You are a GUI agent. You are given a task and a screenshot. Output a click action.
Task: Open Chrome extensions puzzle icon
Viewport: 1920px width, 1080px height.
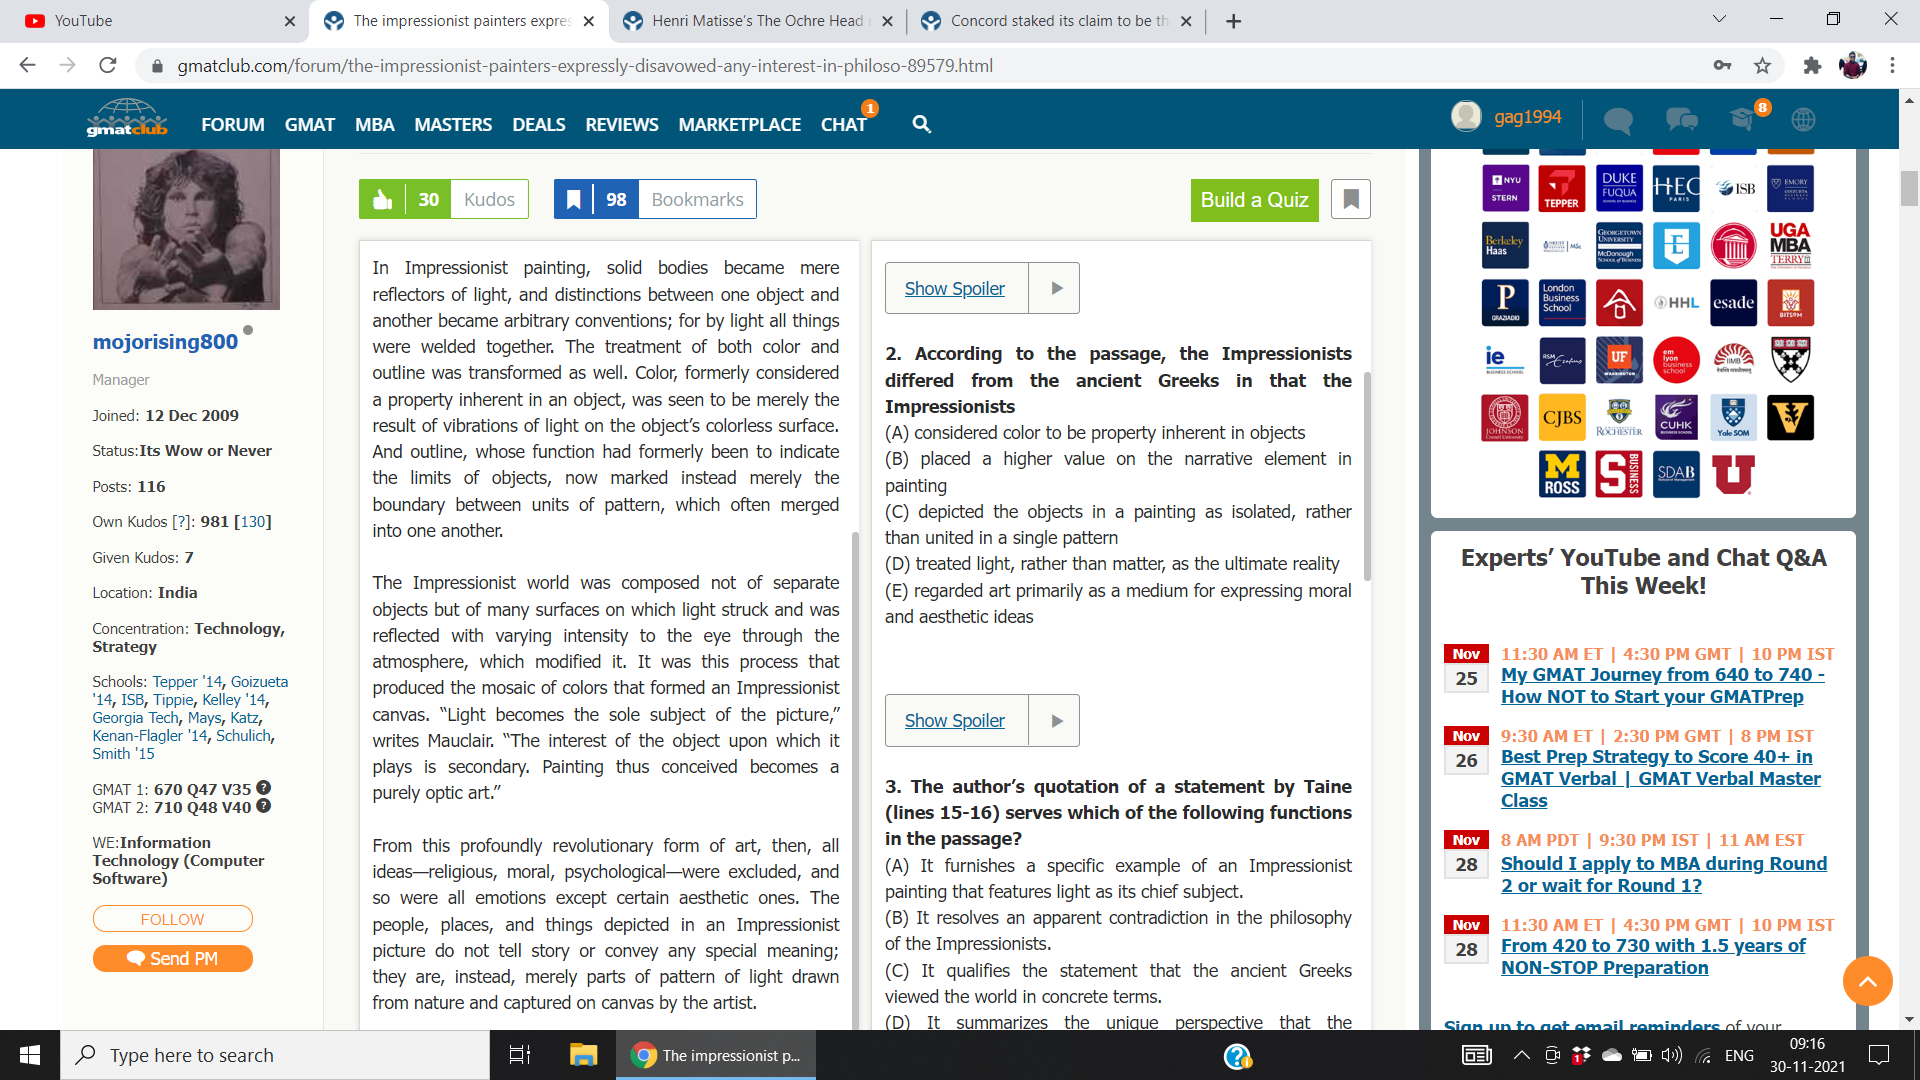tap(1813, 66)
